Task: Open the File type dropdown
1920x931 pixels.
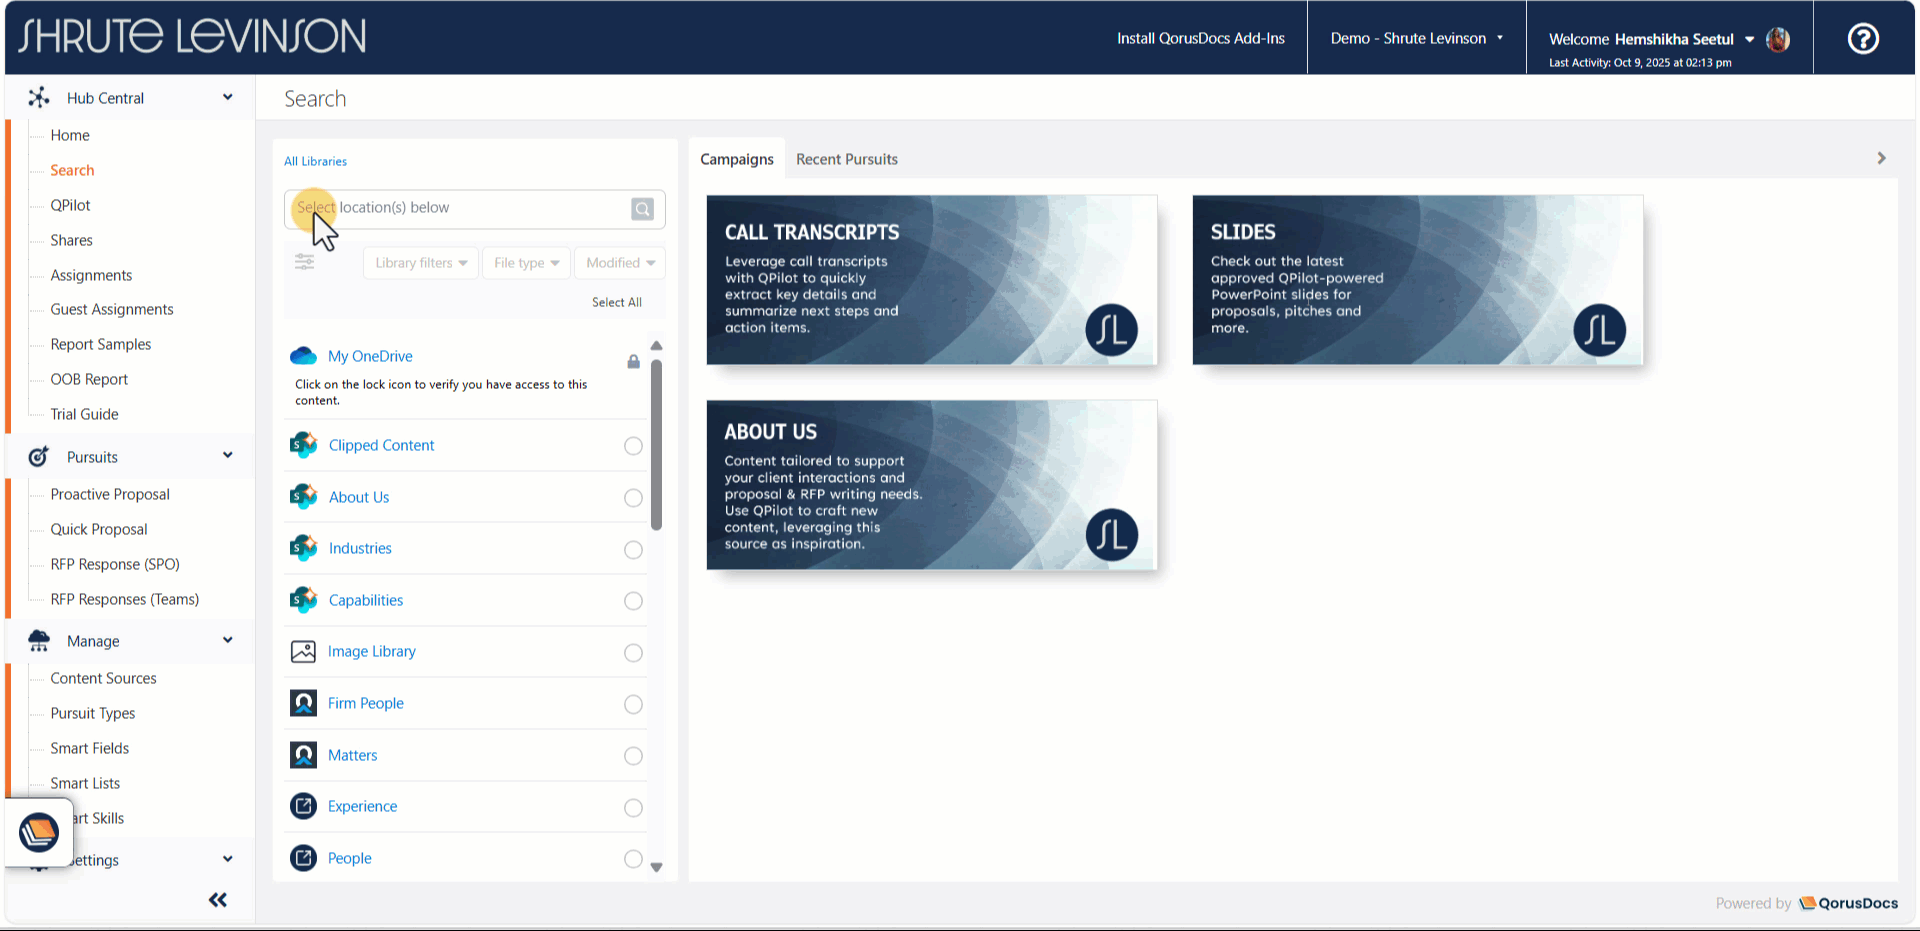Action: 526,262
